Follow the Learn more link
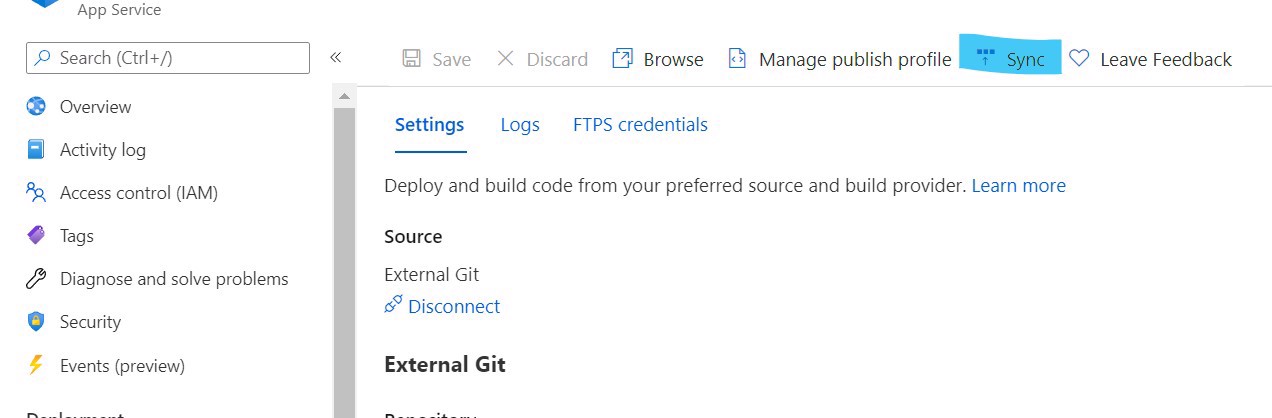The height and width of the screenshot is (418, 1272). [1019, 185]
